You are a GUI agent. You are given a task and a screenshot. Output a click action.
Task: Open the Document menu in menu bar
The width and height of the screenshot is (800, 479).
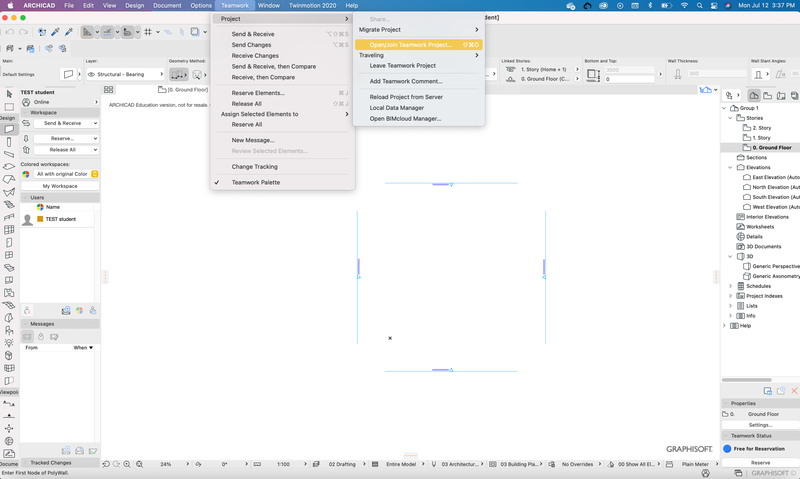click(167, 6)
